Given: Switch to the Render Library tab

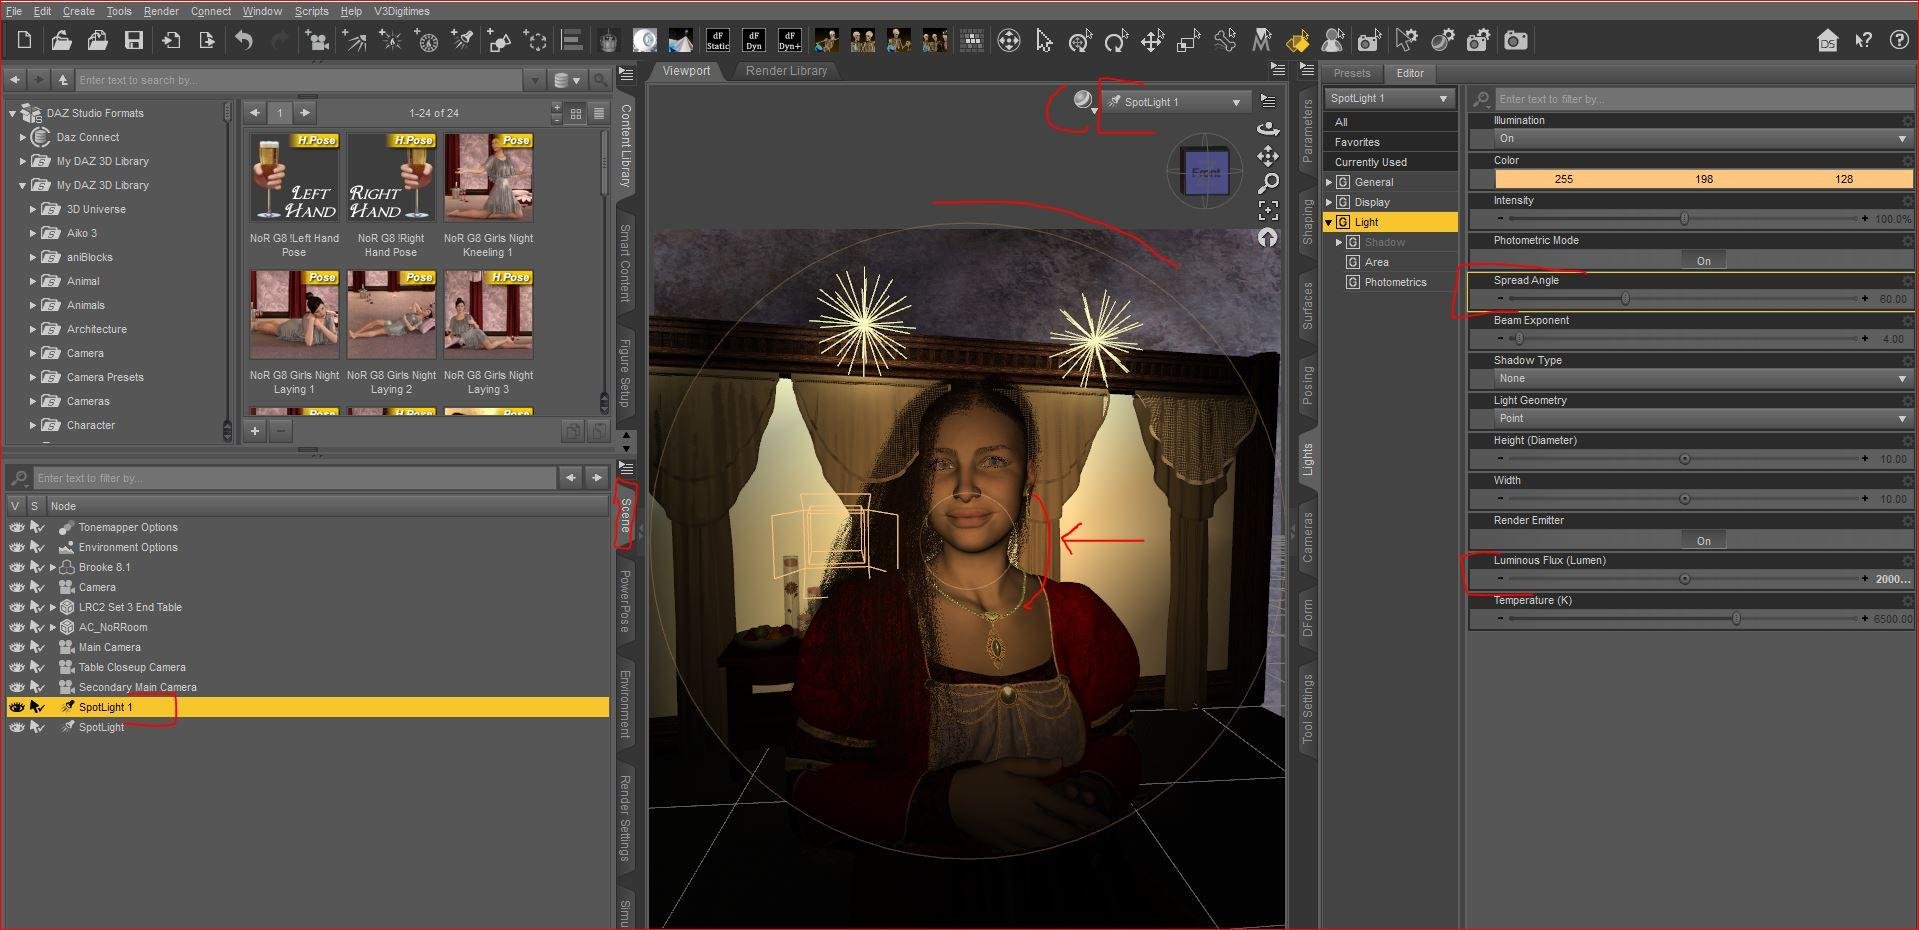Looking at the screenshot, I should tap(786, 71).
